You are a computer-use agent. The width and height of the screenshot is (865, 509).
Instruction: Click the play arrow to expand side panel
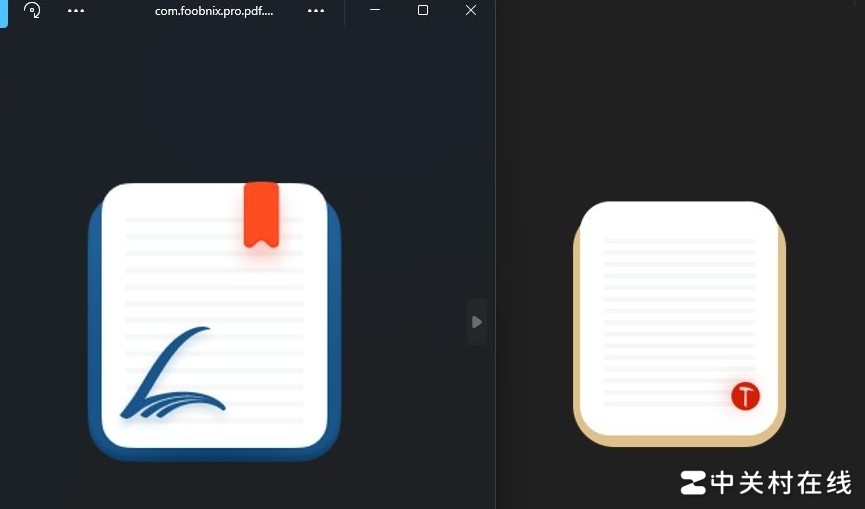(477, 322)
